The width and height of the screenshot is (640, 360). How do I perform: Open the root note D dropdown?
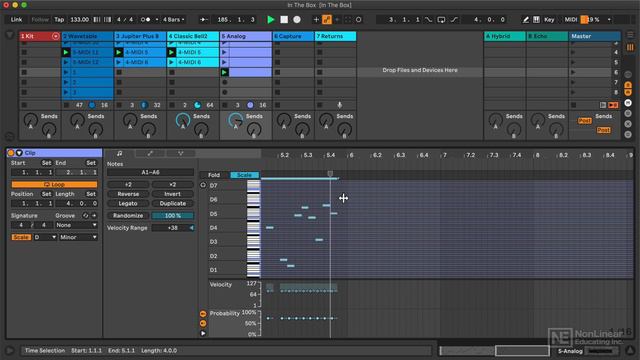click(x=45, y=237)
